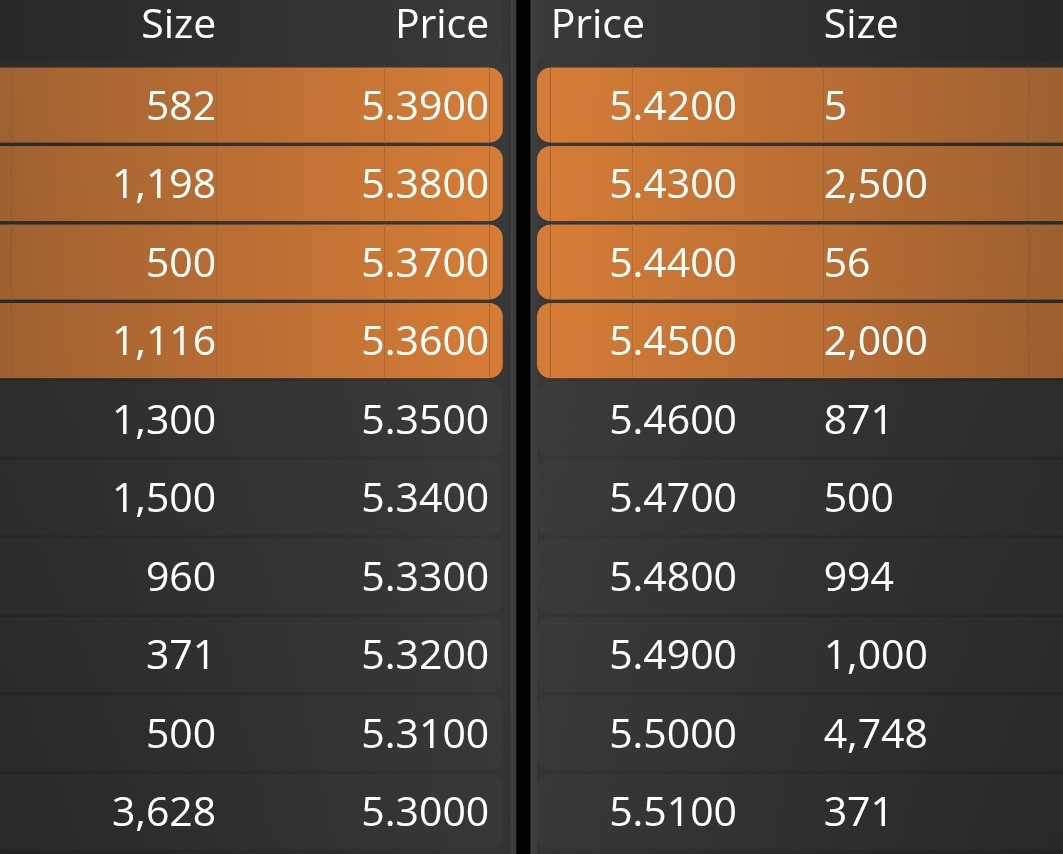Click the ask-side Size column header

tap(860, 25)
